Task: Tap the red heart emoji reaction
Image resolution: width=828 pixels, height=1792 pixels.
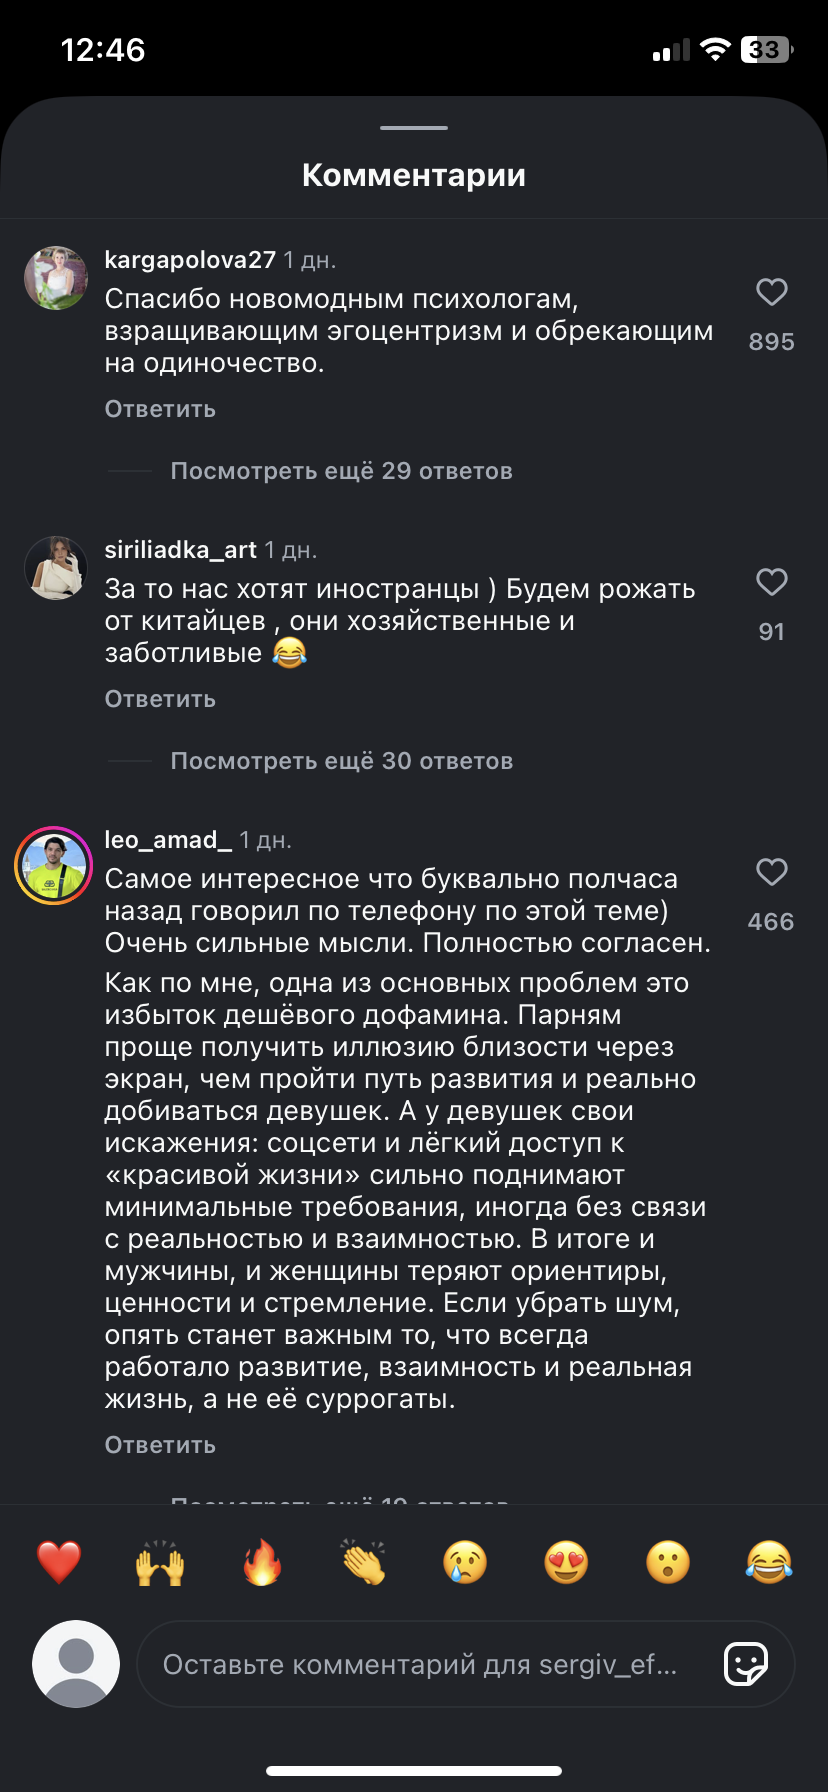Action: tap(59, 1562)
